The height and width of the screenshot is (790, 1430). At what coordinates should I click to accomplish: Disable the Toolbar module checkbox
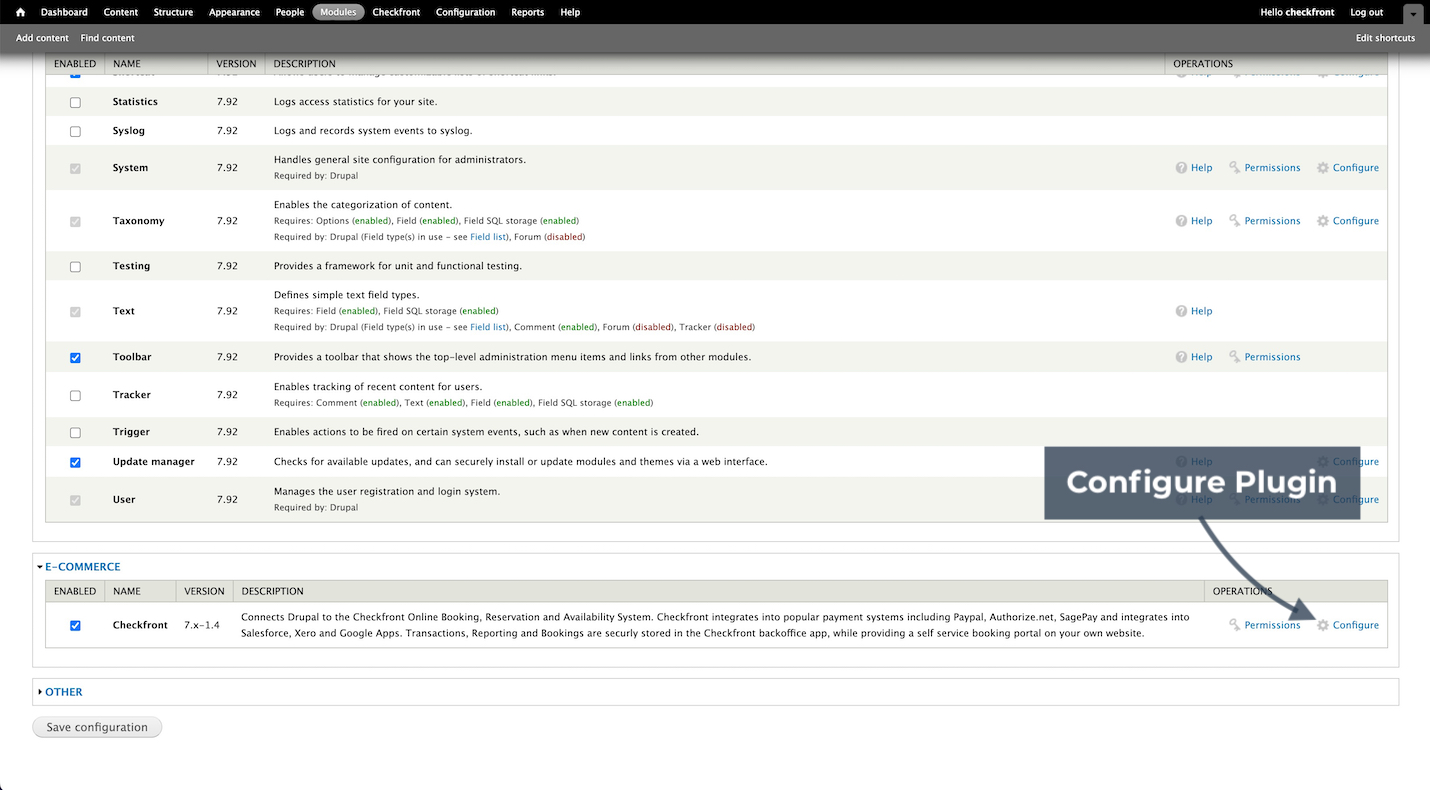[x=75, y=357]
